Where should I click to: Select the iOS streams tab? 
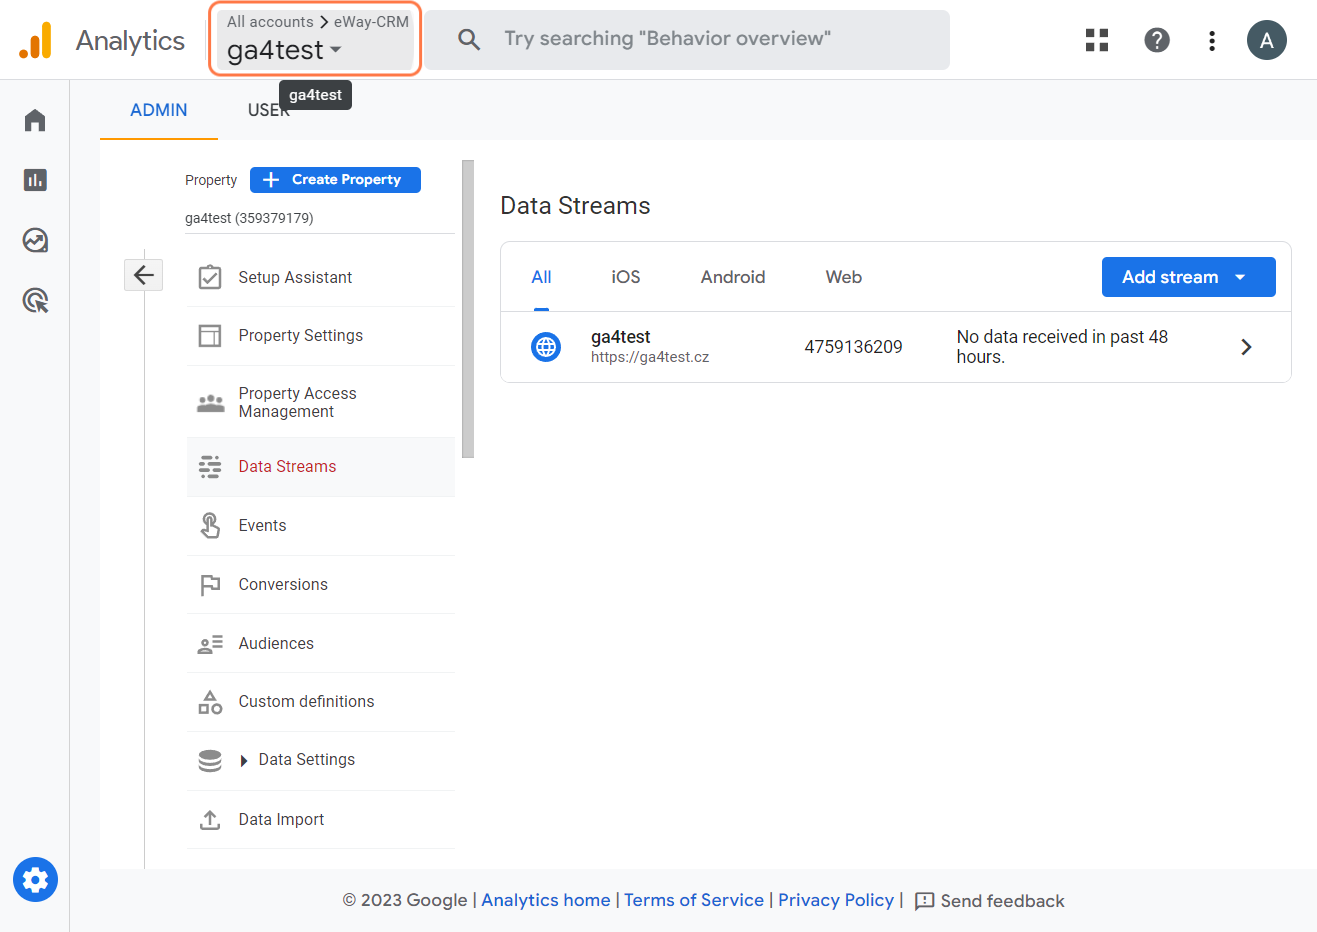[626, 277]
